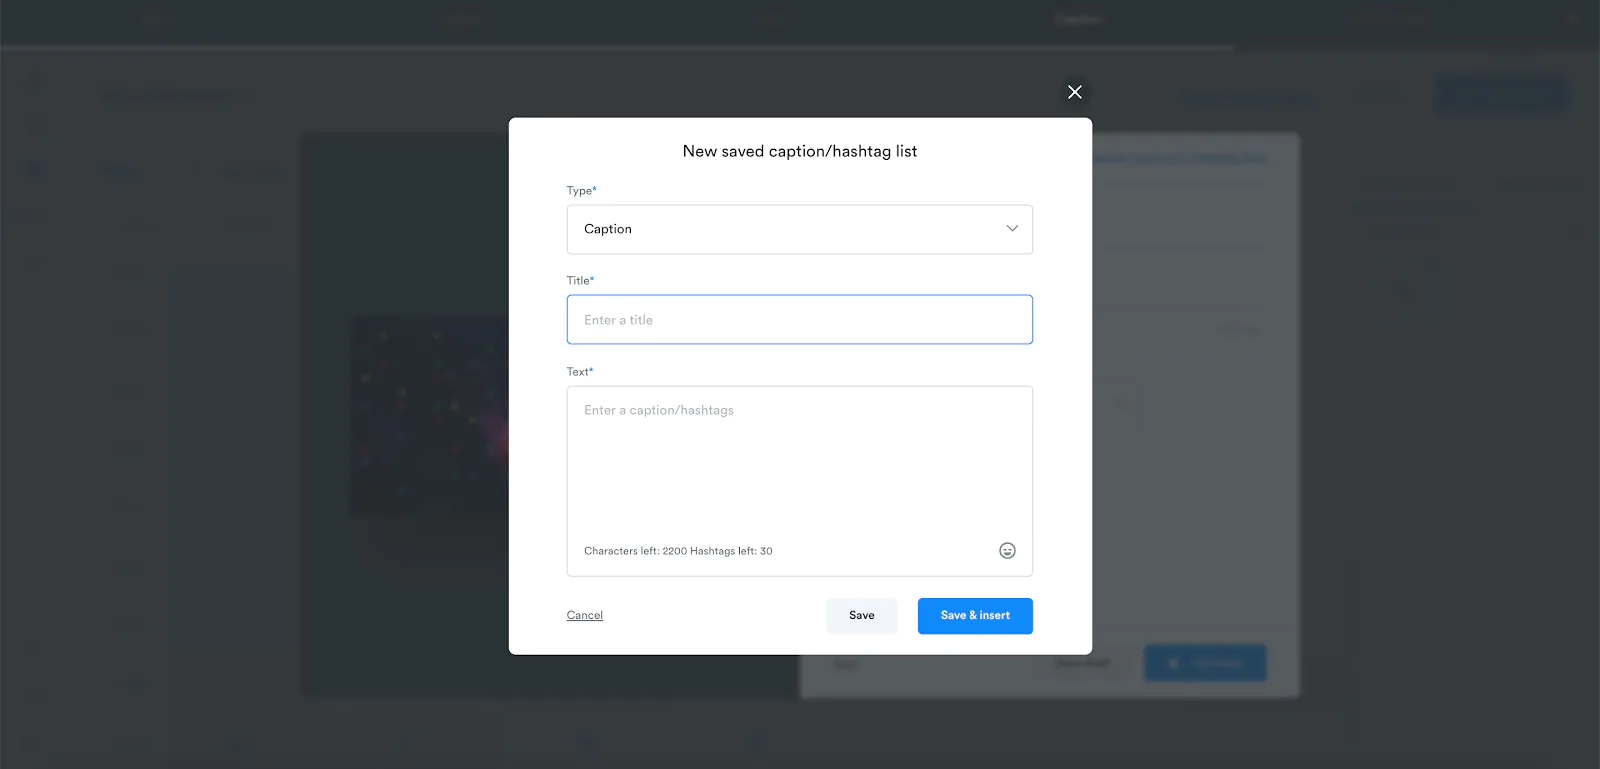
Task: Click the Cancel link
Action: pos(585,616)
